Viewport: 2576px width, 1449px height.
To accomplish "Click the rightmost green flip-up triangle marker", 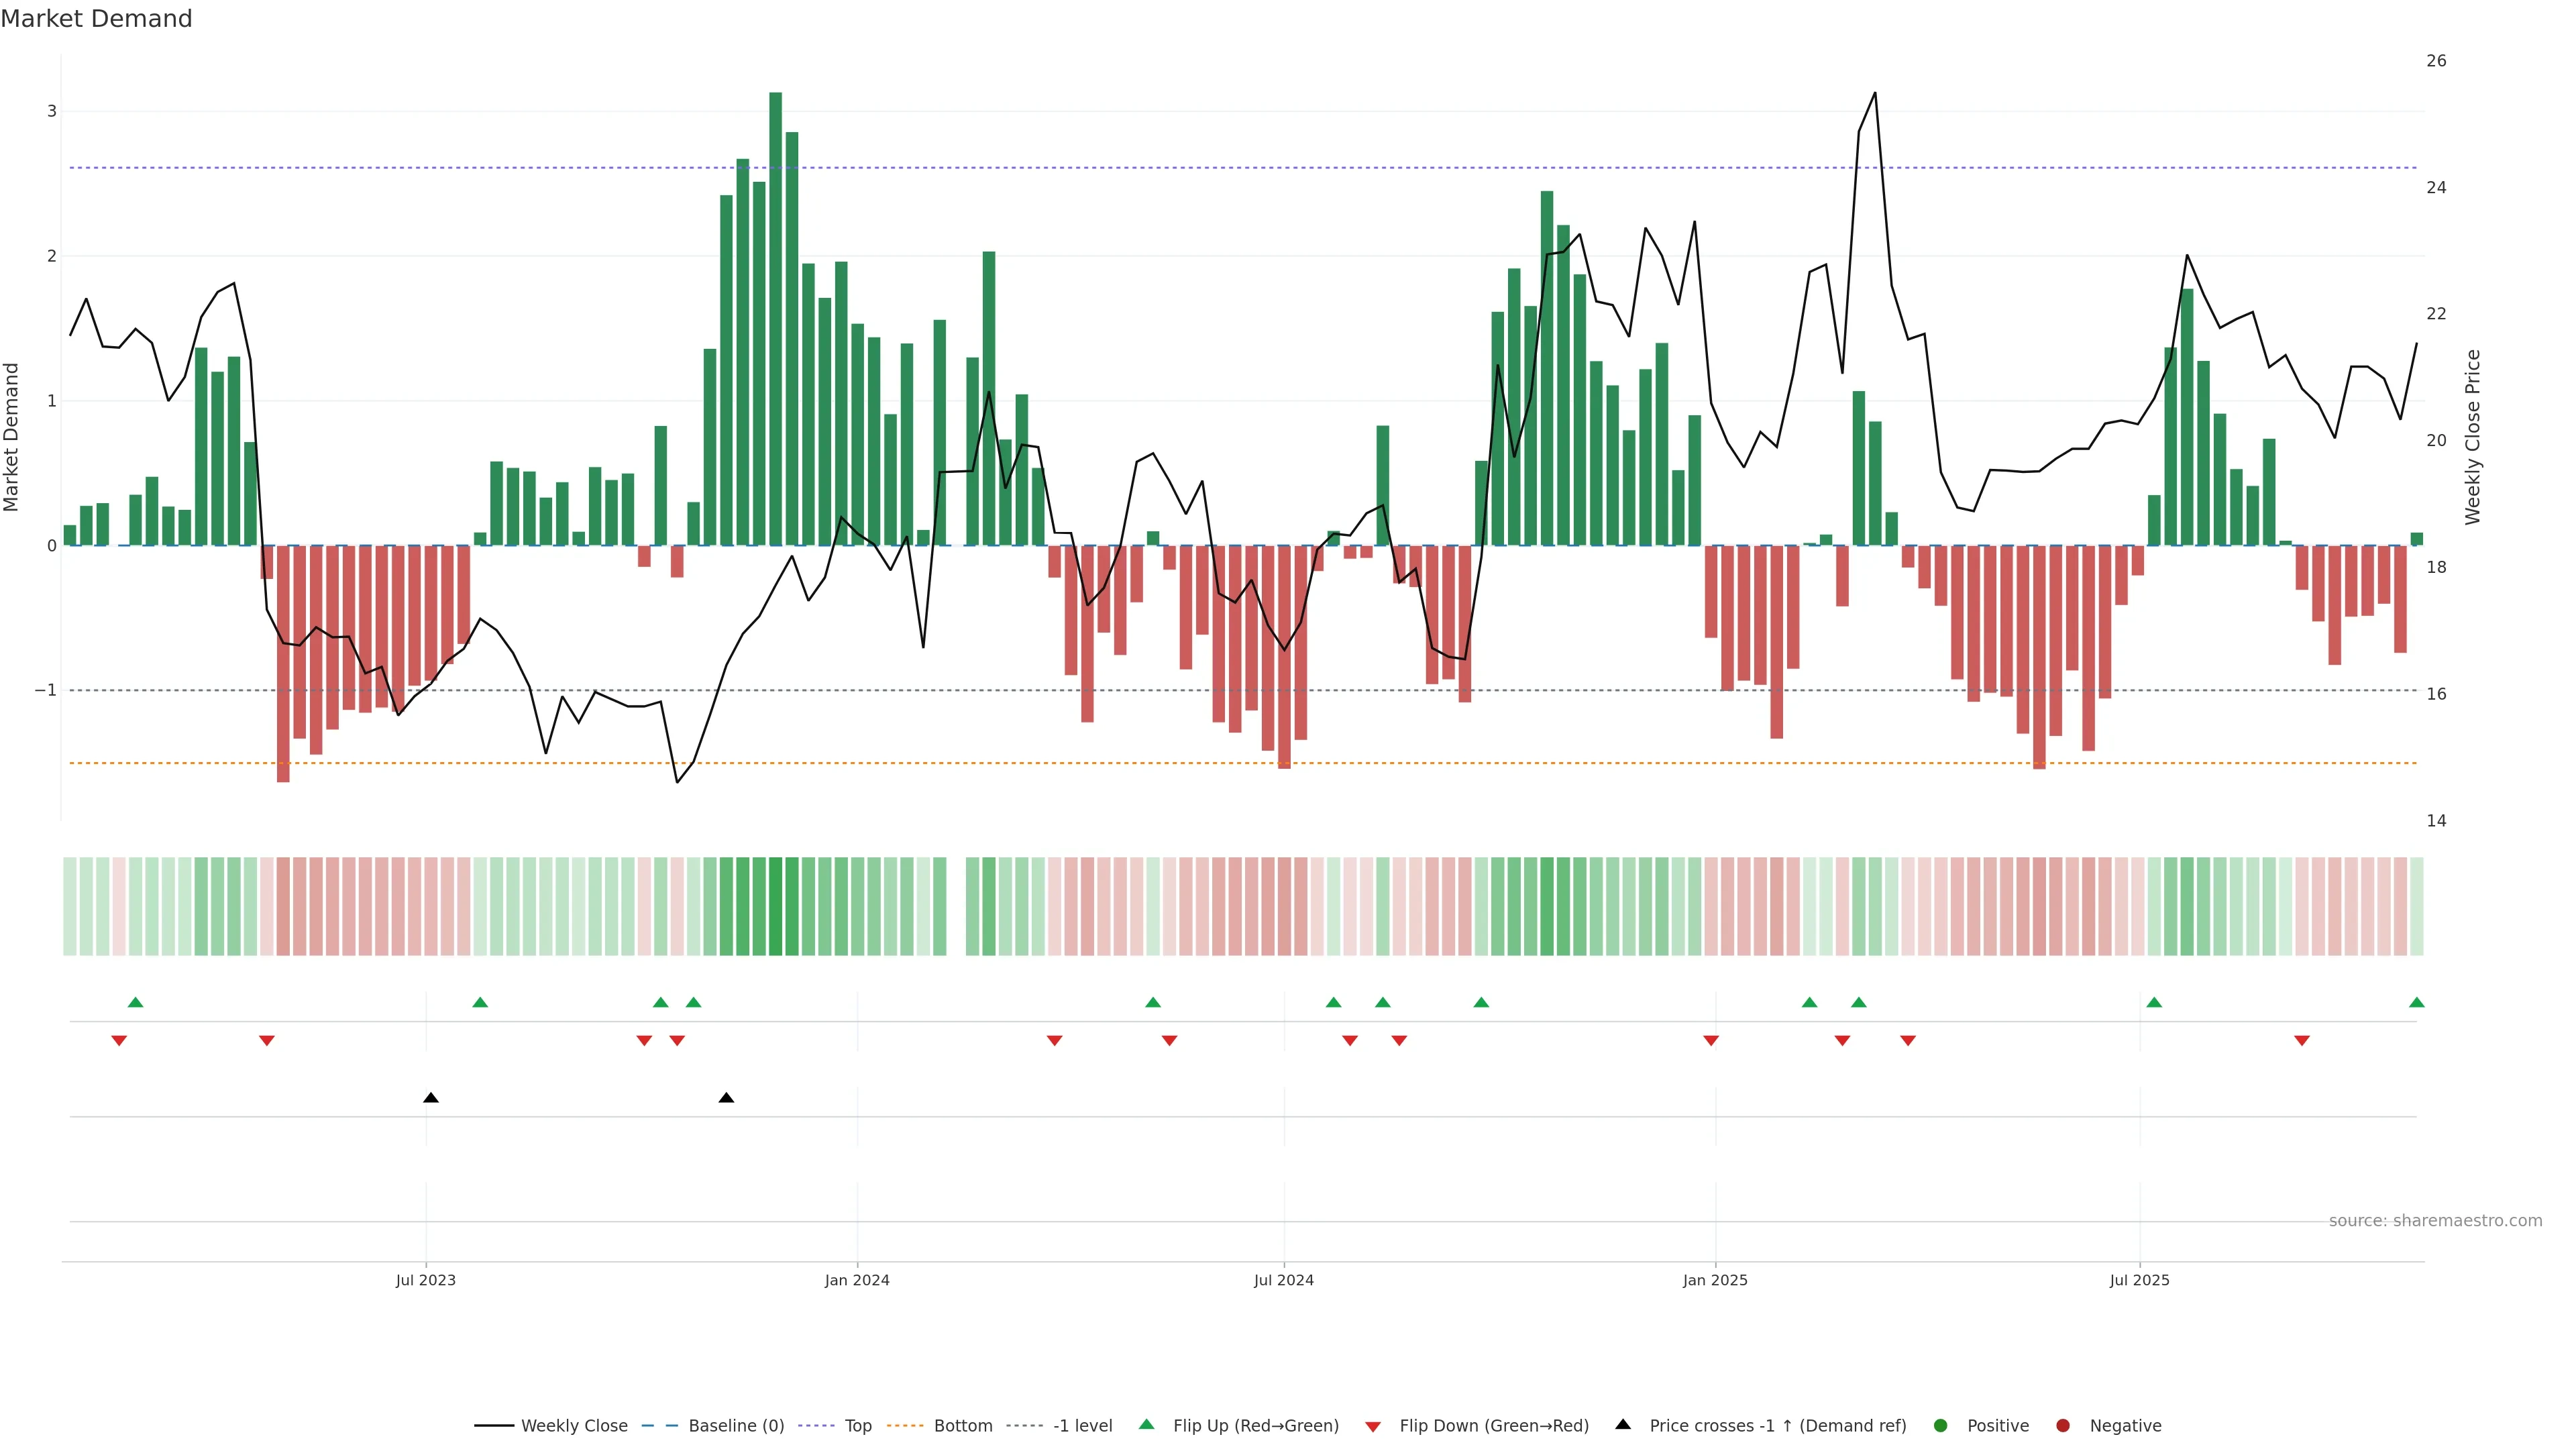I will (x=2416, y=1002).
